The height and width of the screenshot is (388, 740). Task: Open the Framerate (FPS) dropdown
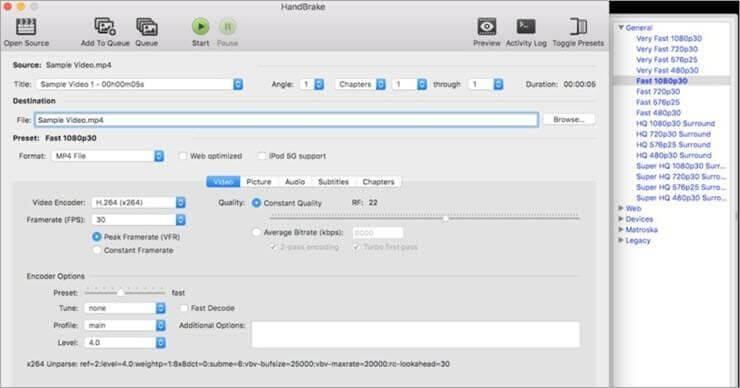coord(138,220)
